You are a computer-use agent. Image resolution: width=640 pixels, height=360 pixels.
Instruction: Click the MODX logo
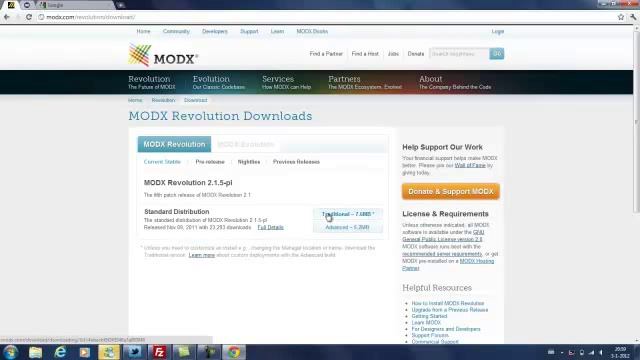point(163,56)
